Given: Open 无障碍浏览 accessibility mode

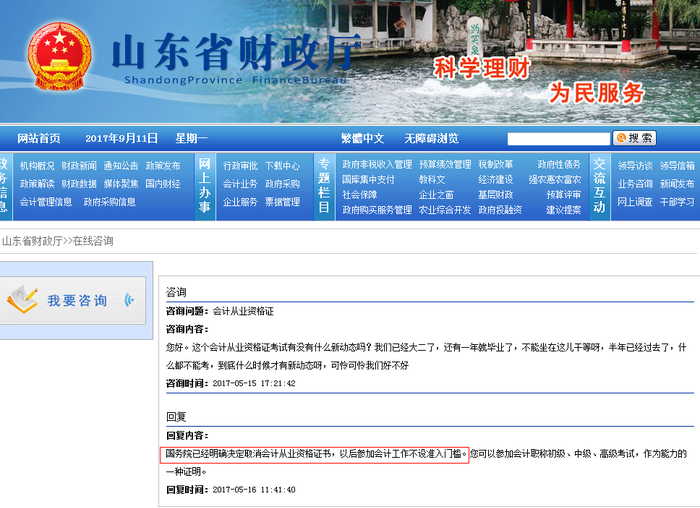Looking at the screenshot, I should [431, 138].
